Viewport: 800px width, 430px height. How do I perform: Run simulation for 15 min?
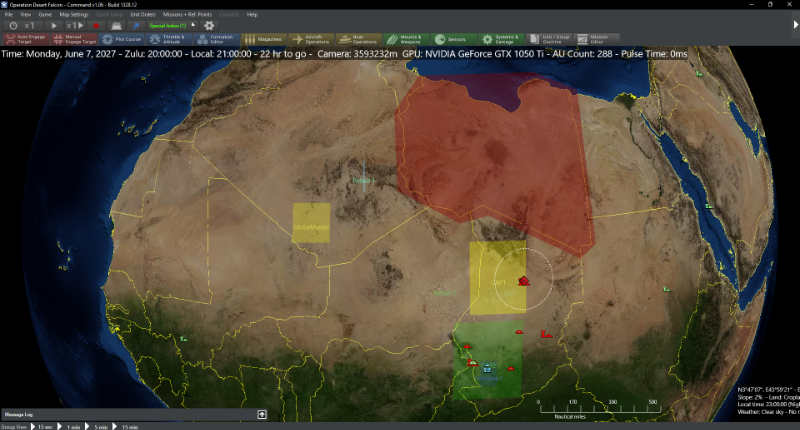click(x=126, y=426)
